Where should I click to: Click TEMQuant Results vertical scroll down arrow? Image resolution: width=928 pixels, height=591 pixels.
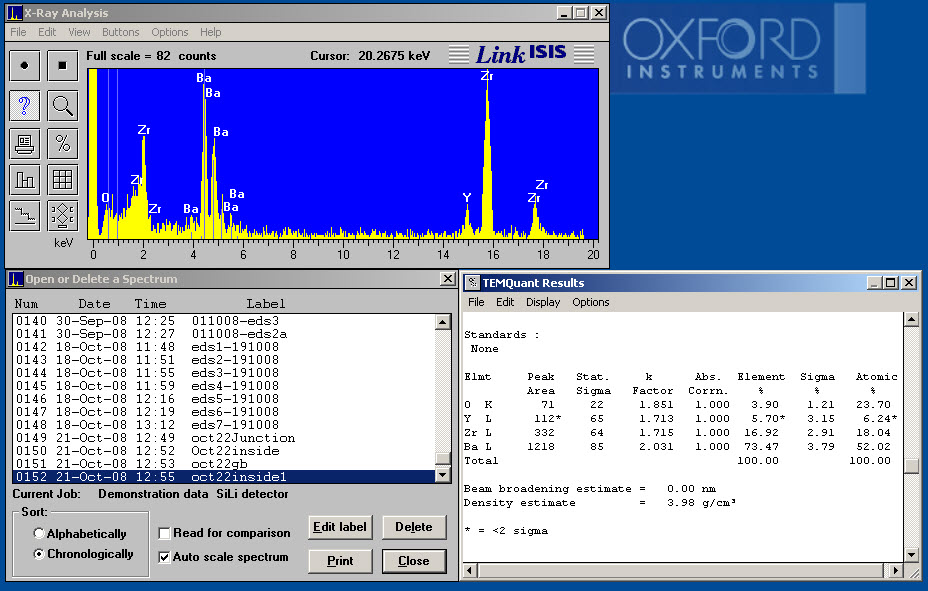[911, 554]
